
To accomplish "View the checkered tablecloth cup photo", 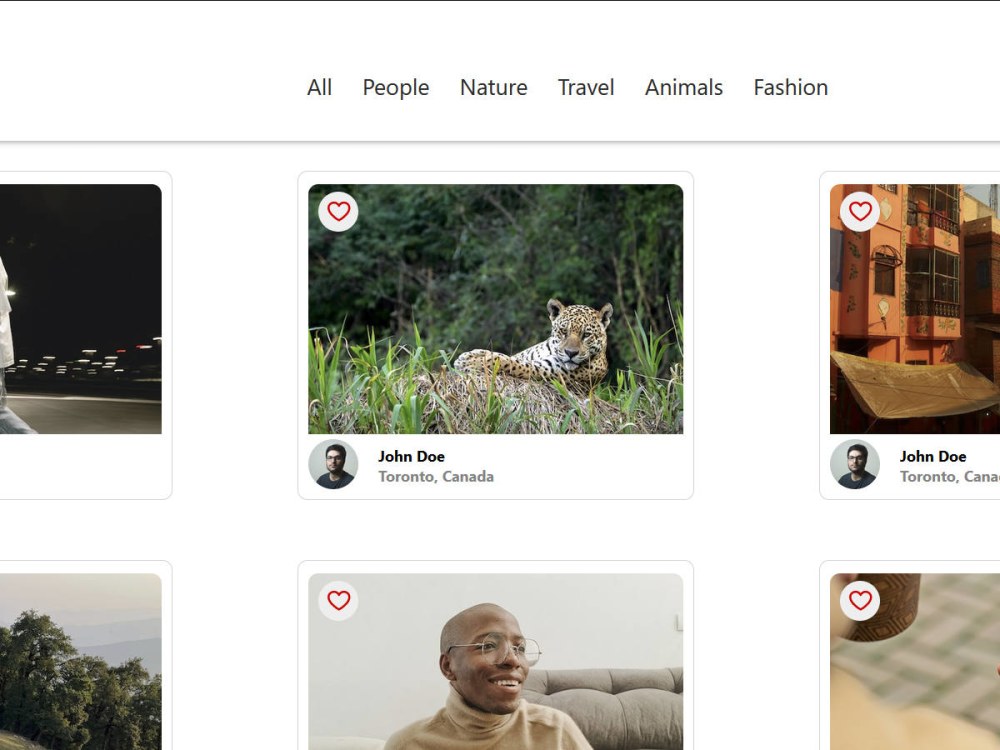I will [915, 661].
